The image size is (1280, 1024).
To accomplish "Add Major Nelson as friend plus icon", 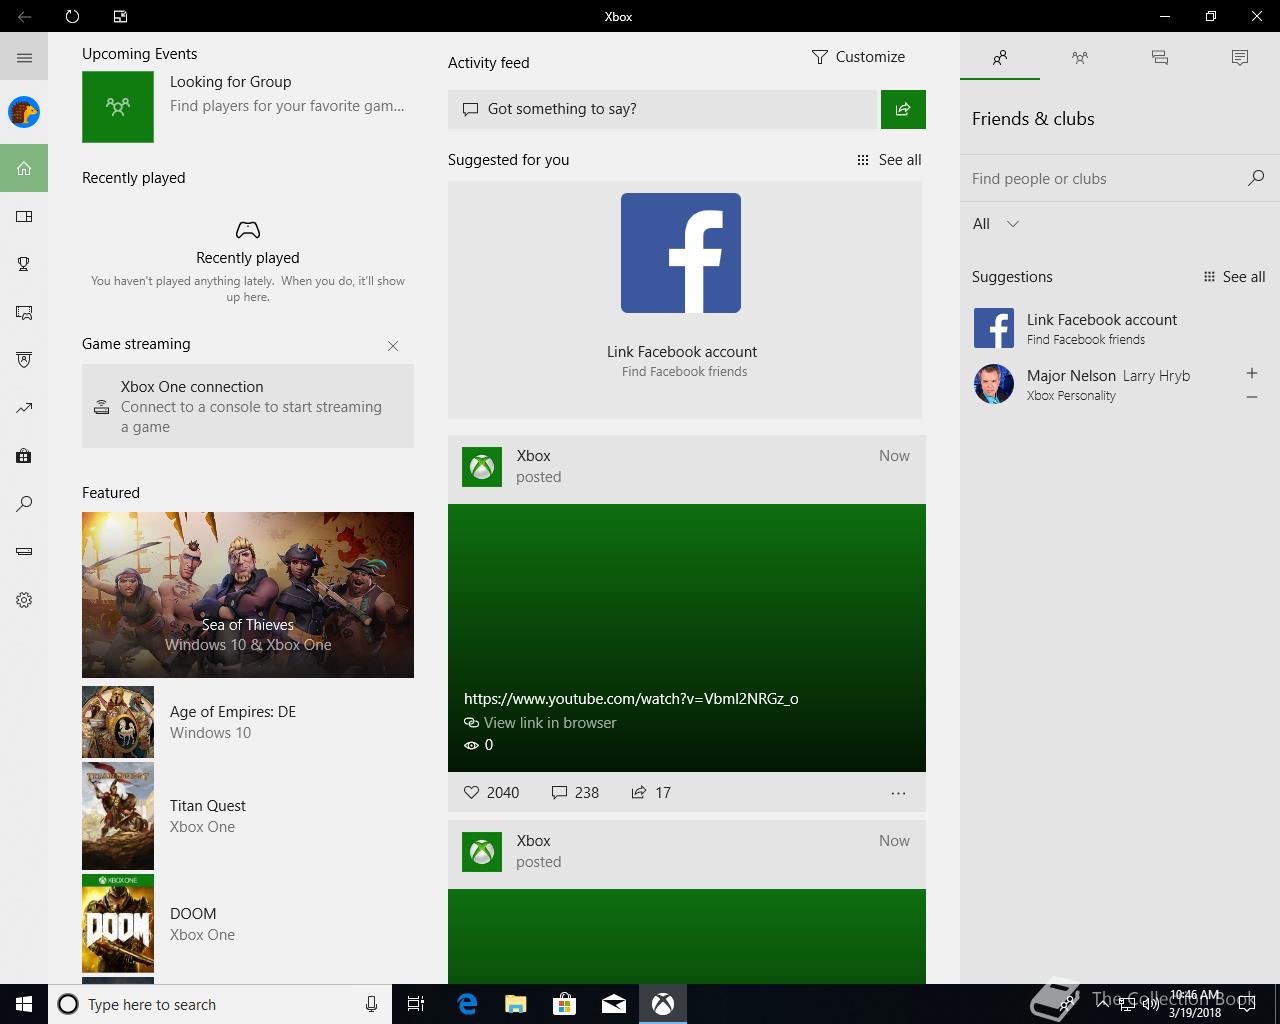I will pyautogui.click(x=1251, y=373).
